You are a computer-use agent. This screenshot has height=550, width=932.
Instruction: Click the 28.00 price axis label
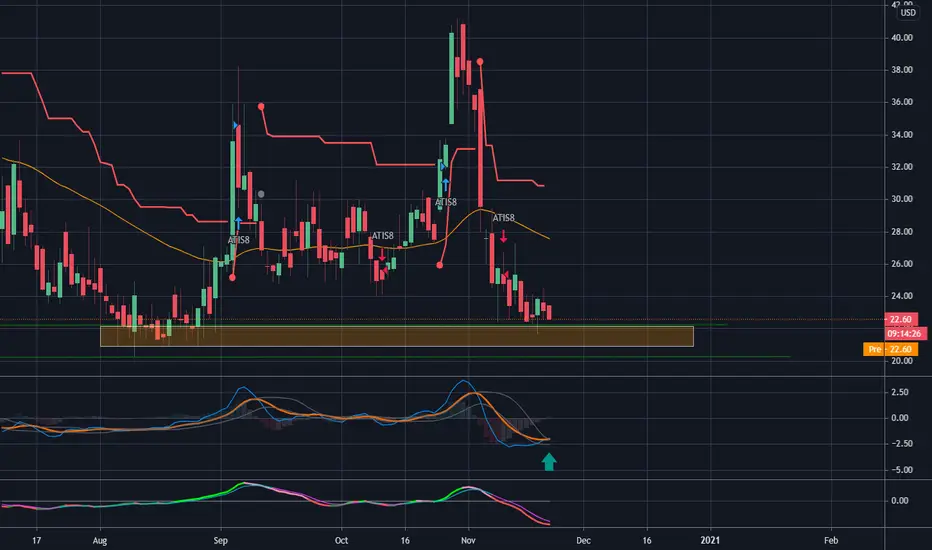click(x=902, y=231)
